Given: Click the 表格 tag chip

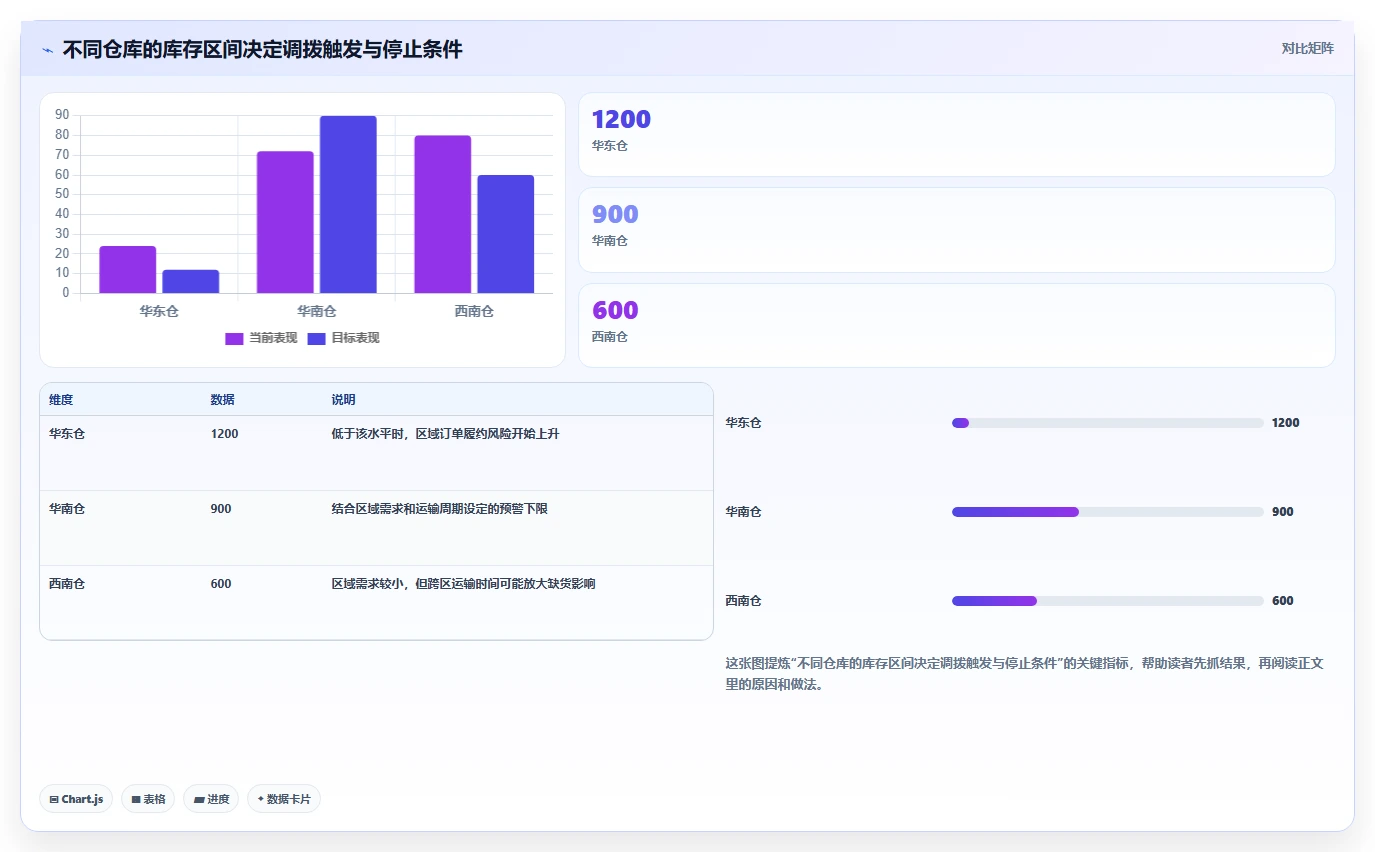Looking at the screenshot, I should coord(148,799).
